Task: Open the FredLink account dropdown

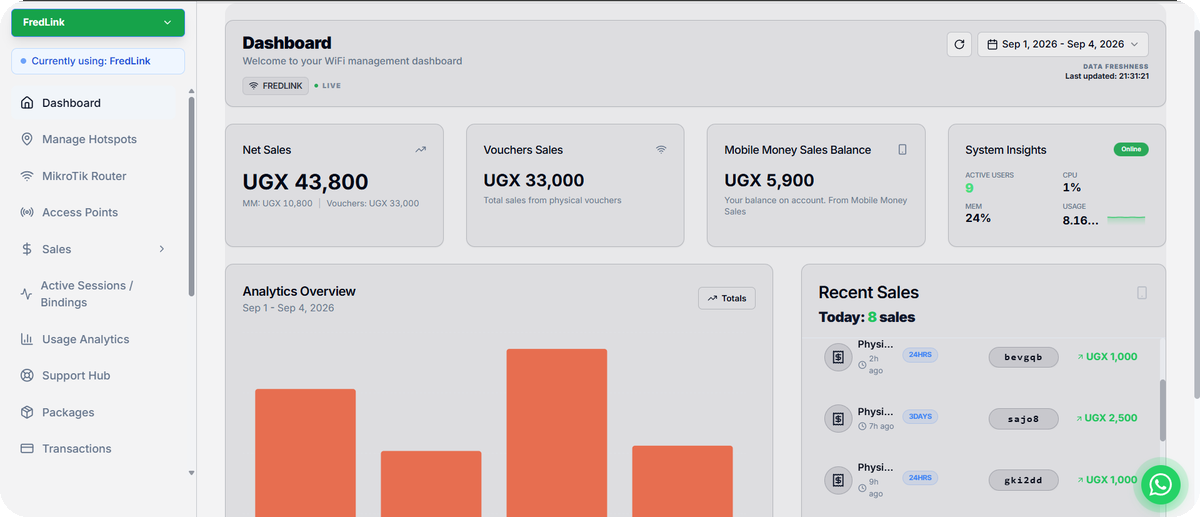Action: coord(98,22)
